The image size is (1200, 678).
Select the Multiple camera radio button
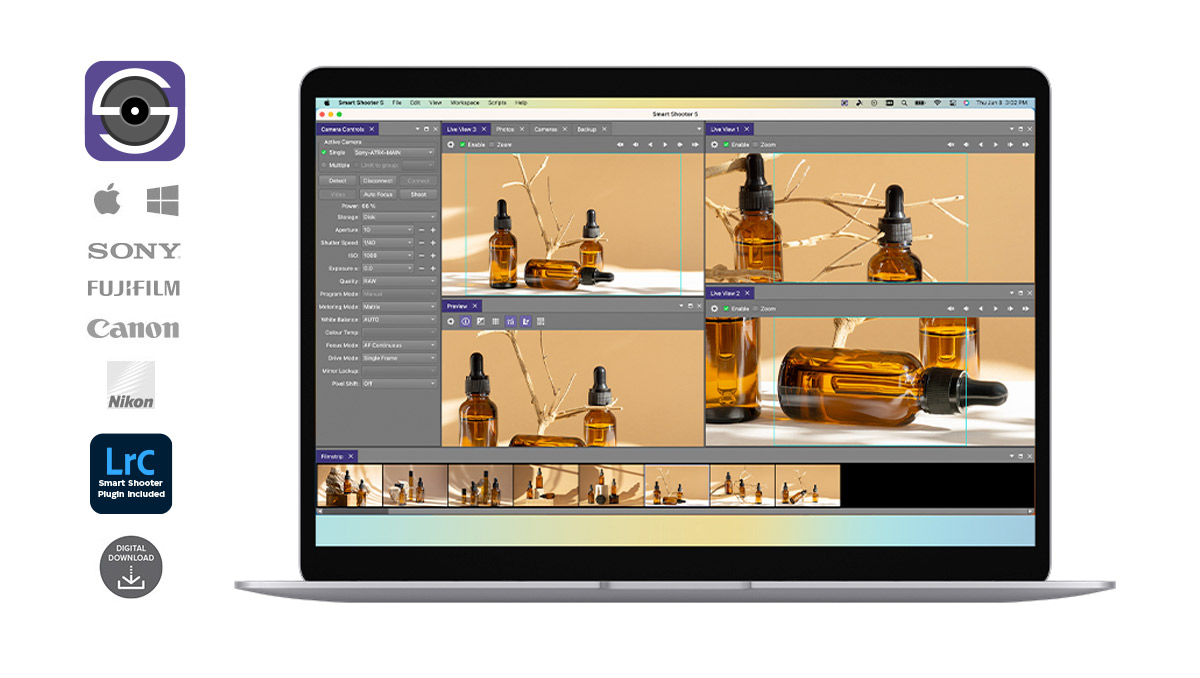324,165
